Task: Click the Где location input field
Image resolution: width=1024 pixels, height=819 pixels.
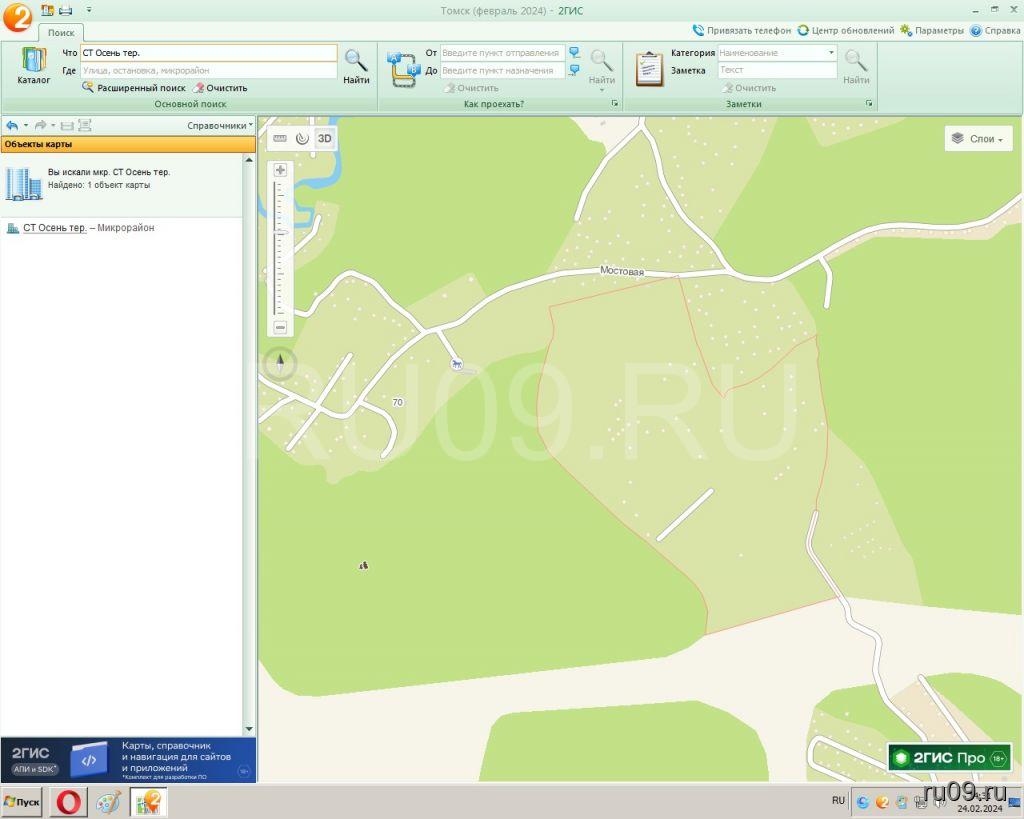Action: click(x=208, y=71)
